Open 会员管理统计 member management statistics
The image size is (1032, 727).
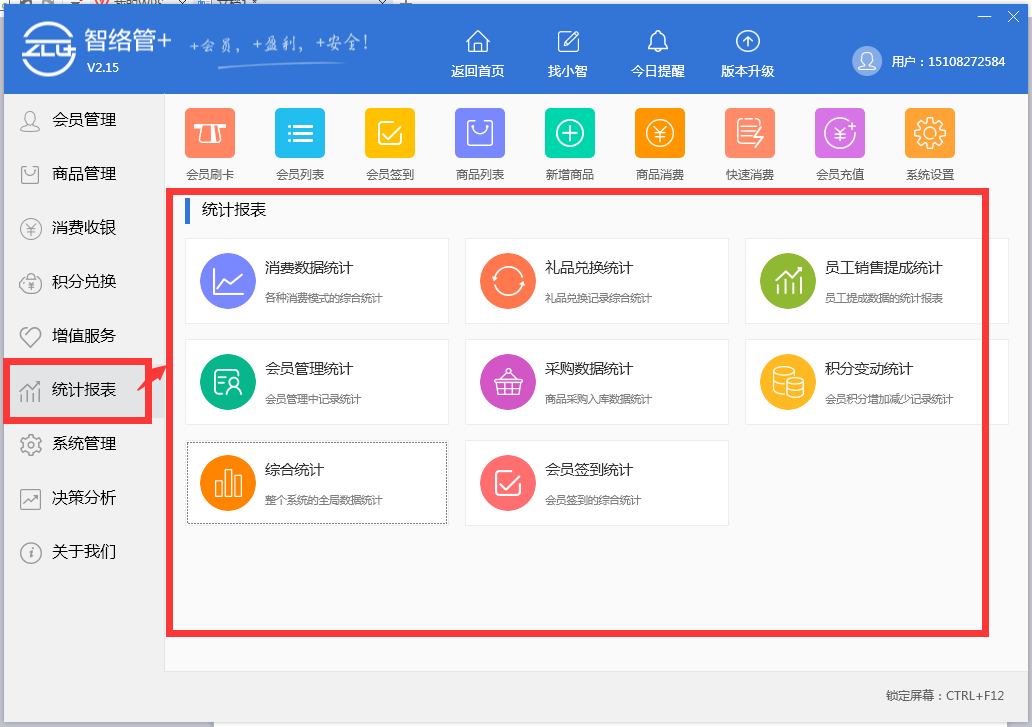coord(316,382)
